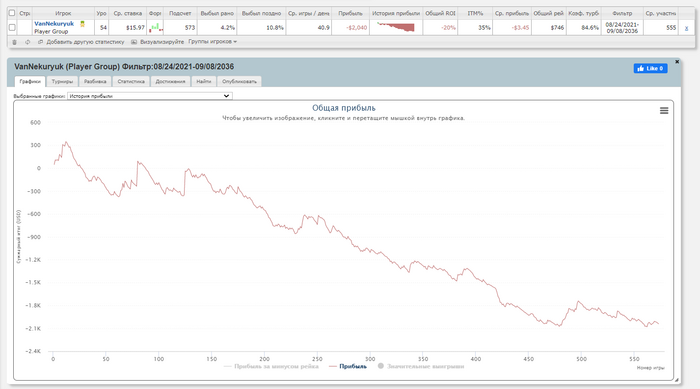Screen dimensions: 700x389
Task: Toggle Прибыль за минусом рейка legend
Action: click(x=271, y=366)
